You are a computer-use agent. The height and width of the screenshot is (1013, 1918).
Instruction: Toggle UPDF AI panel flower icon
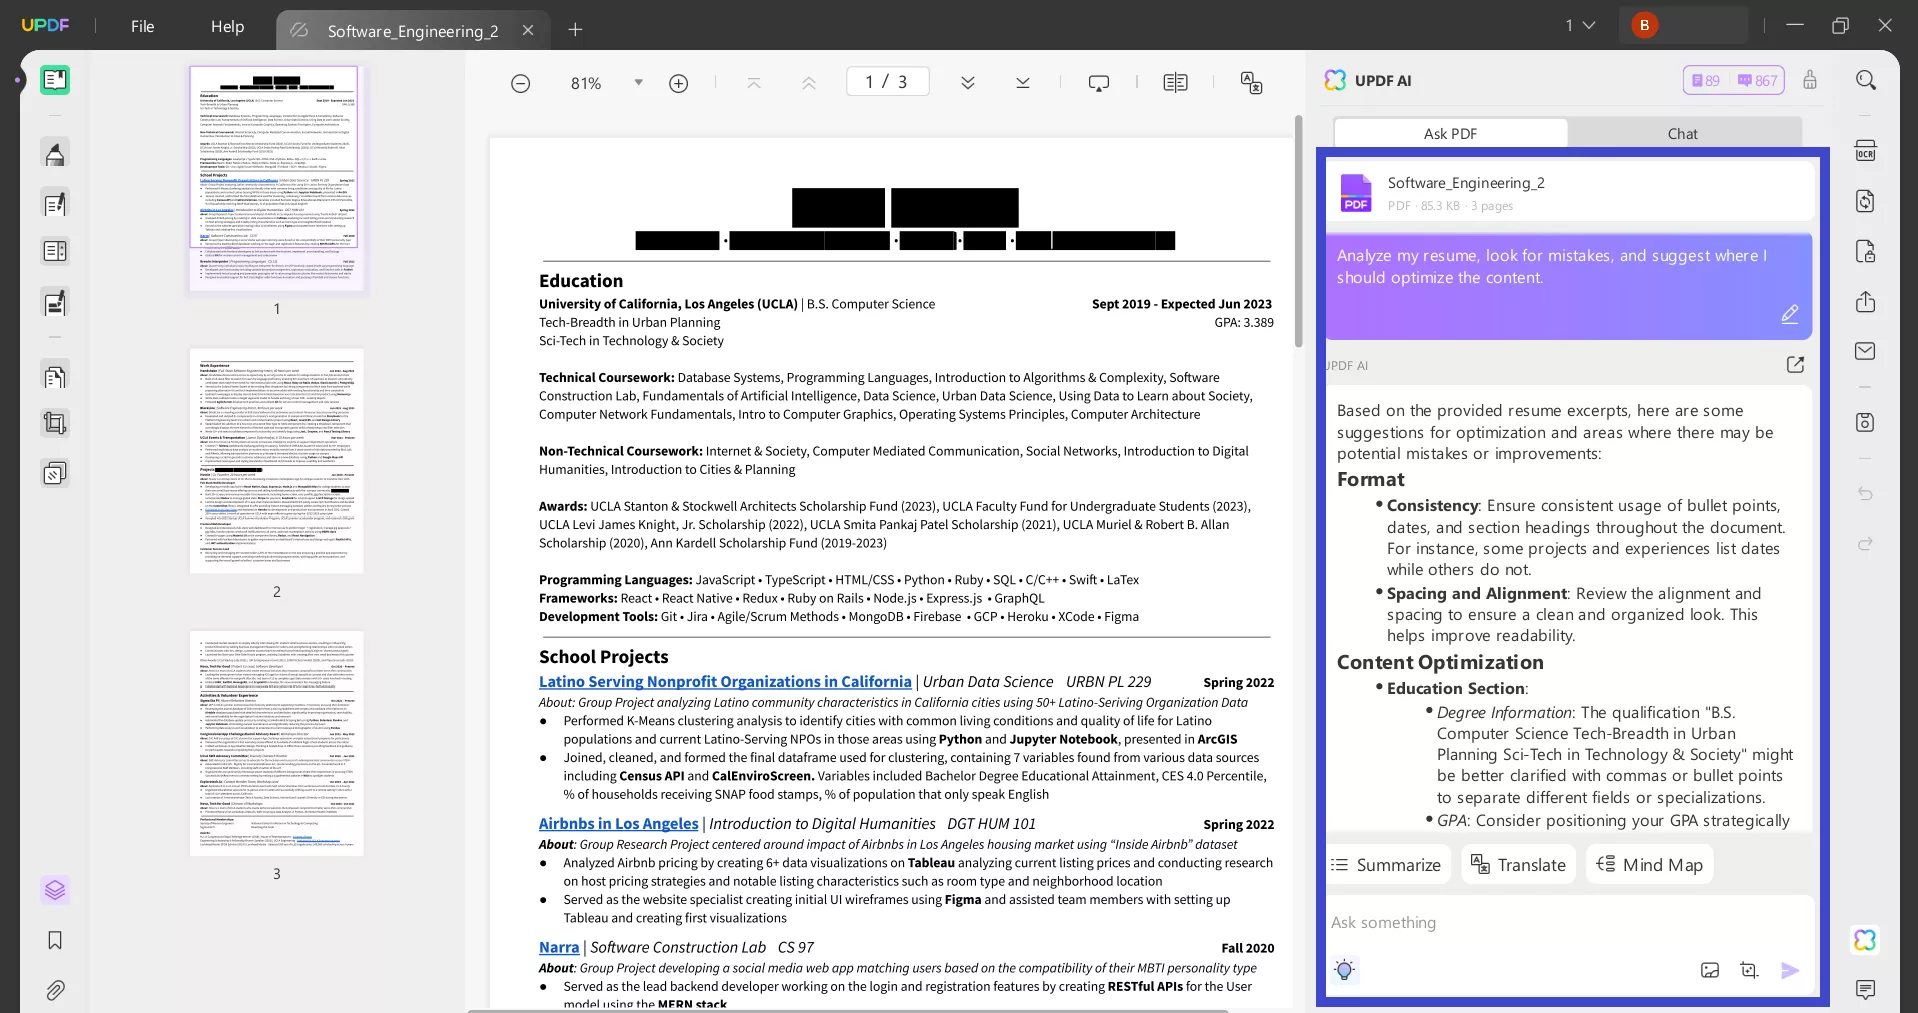1865,940
